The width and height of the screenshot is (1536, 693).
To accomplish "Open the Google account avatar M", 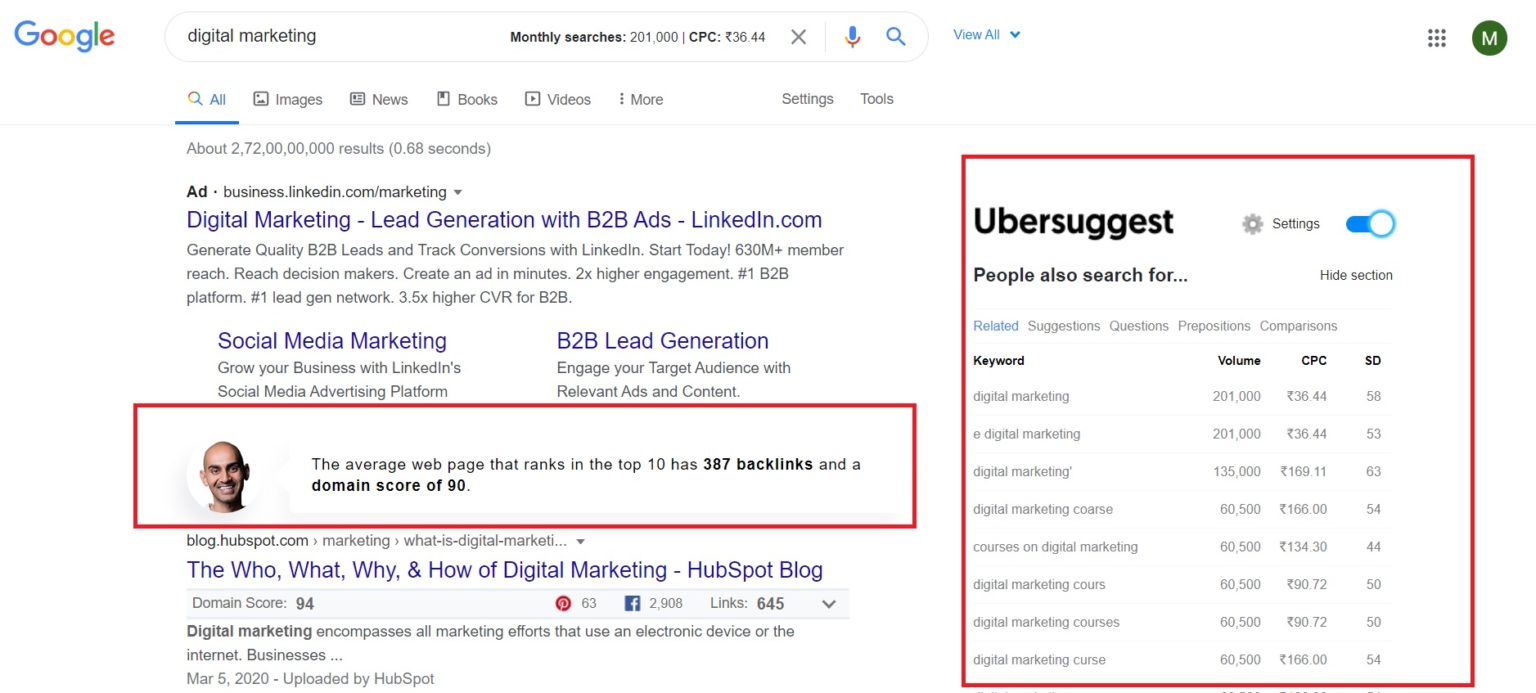I will (1489, 38).
